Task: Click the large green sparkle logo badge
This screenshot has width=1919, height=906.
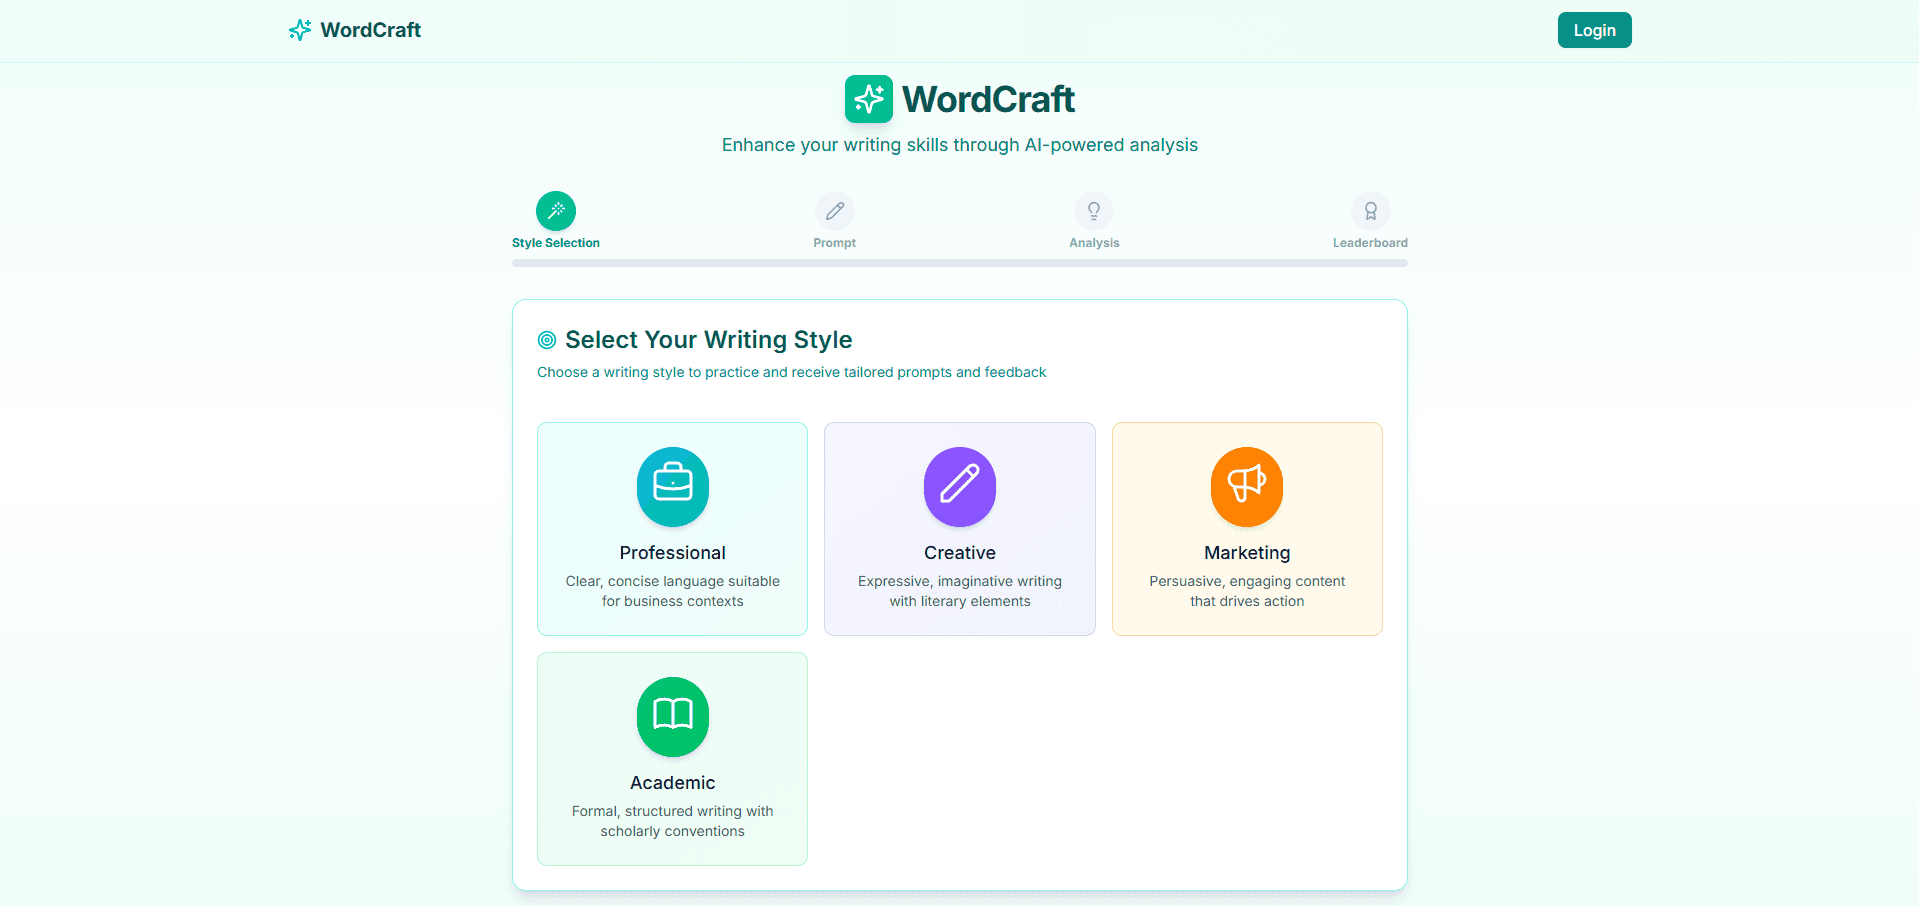Action: click(868, 99)
